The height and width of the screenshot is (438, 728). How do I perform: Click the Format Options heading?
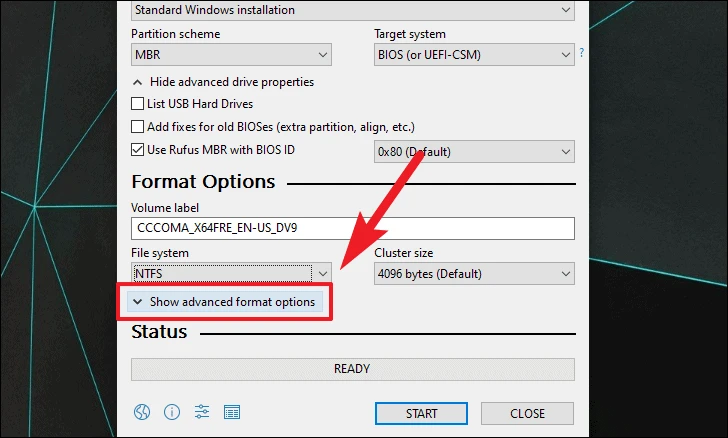(203, 182)
